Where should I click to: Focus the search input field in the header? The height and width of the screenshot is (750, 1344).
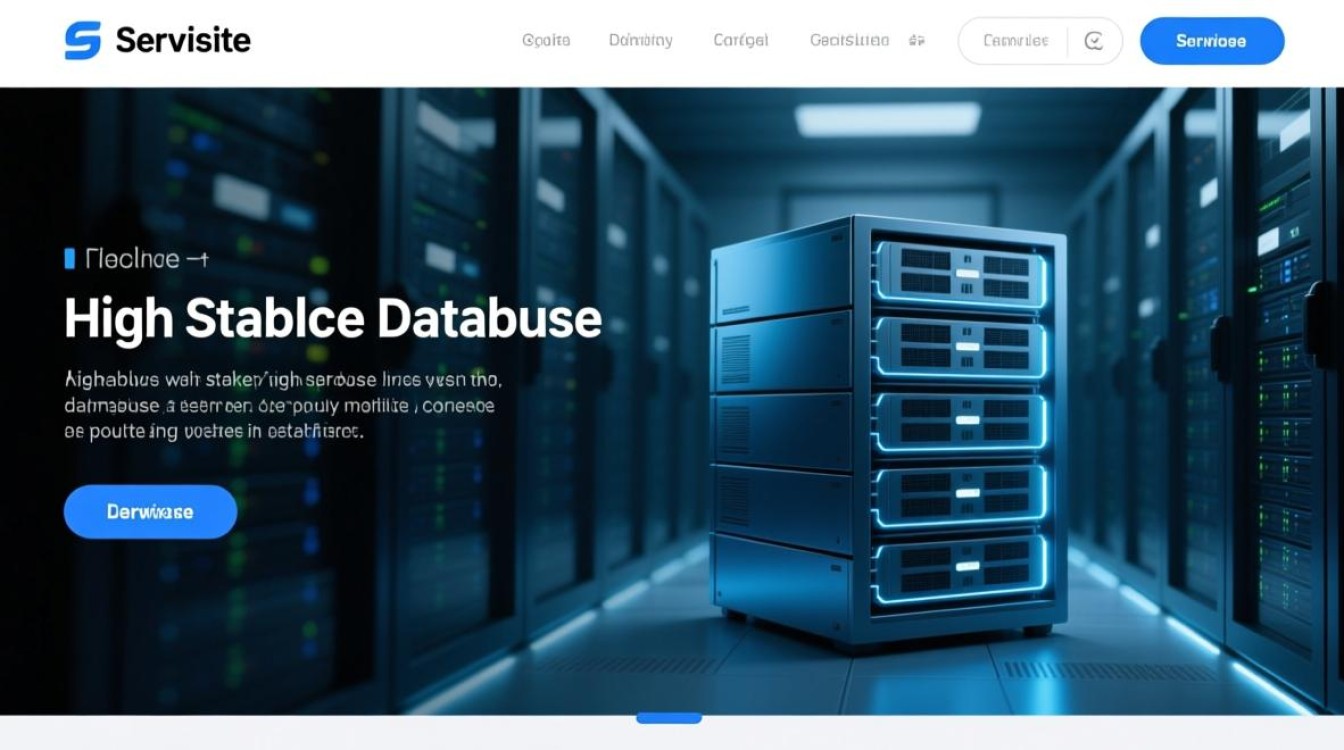(x=1014, y=41)
